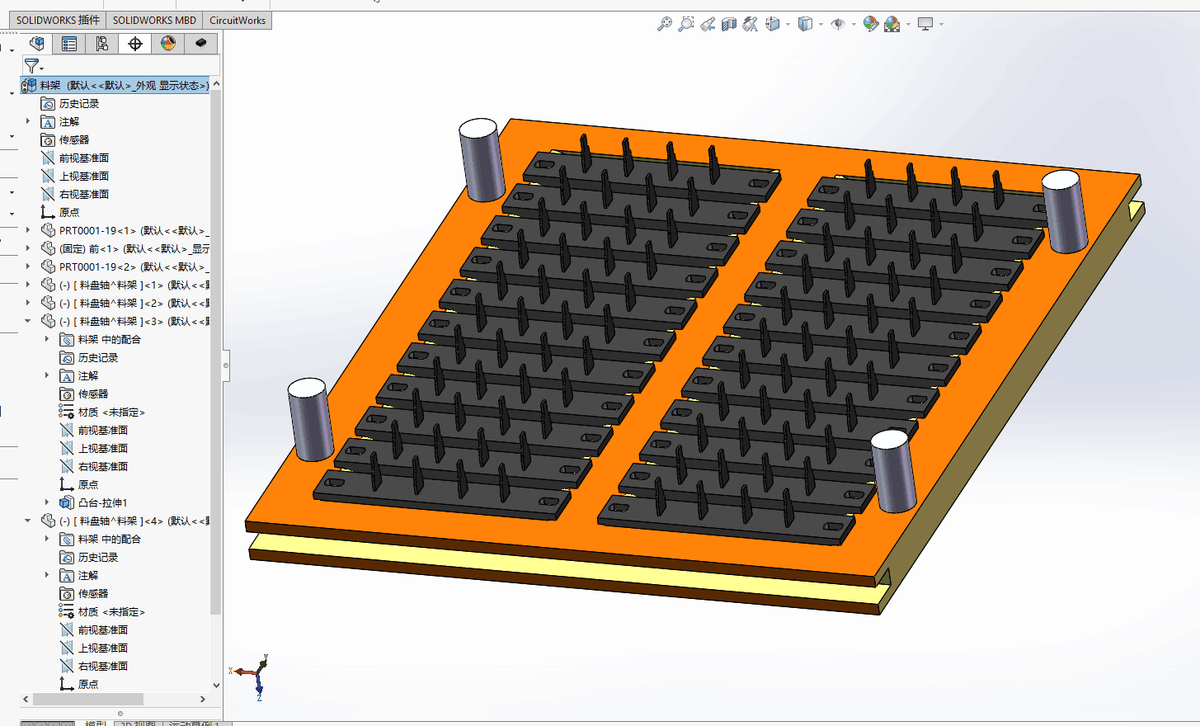
Task: Click the top-level 原点 origin icon
Action: [47, 212]
